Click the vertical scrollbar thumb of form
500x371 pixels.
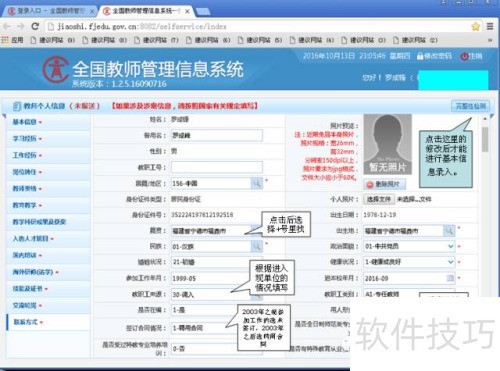485,139
